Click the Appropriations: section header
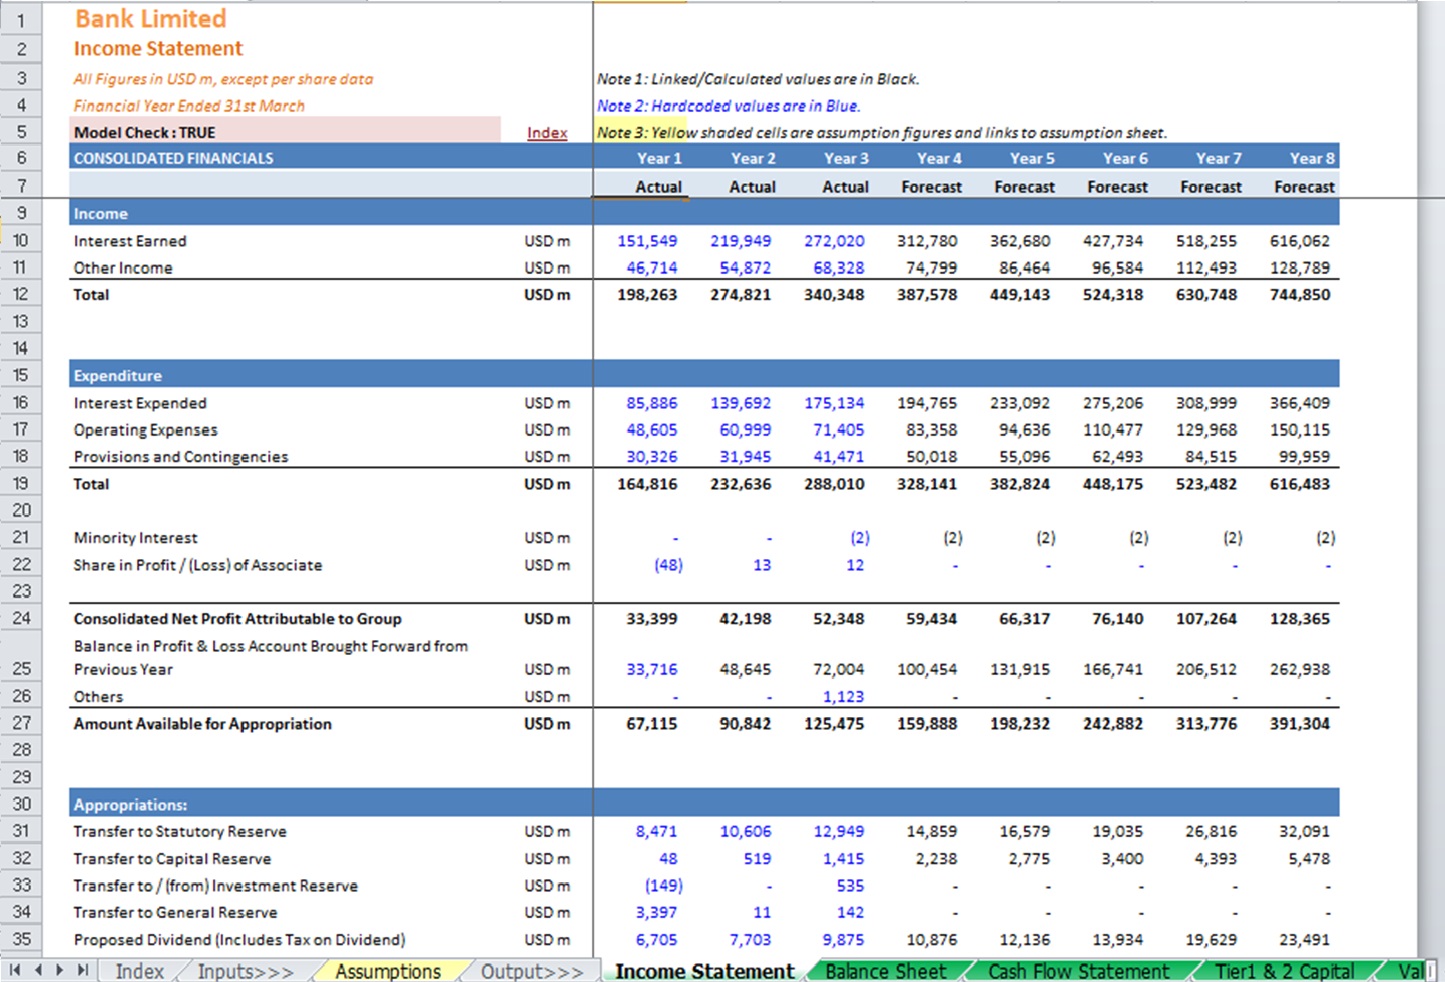Screen dimensions: 1445x982 click(x=130, y=805)
